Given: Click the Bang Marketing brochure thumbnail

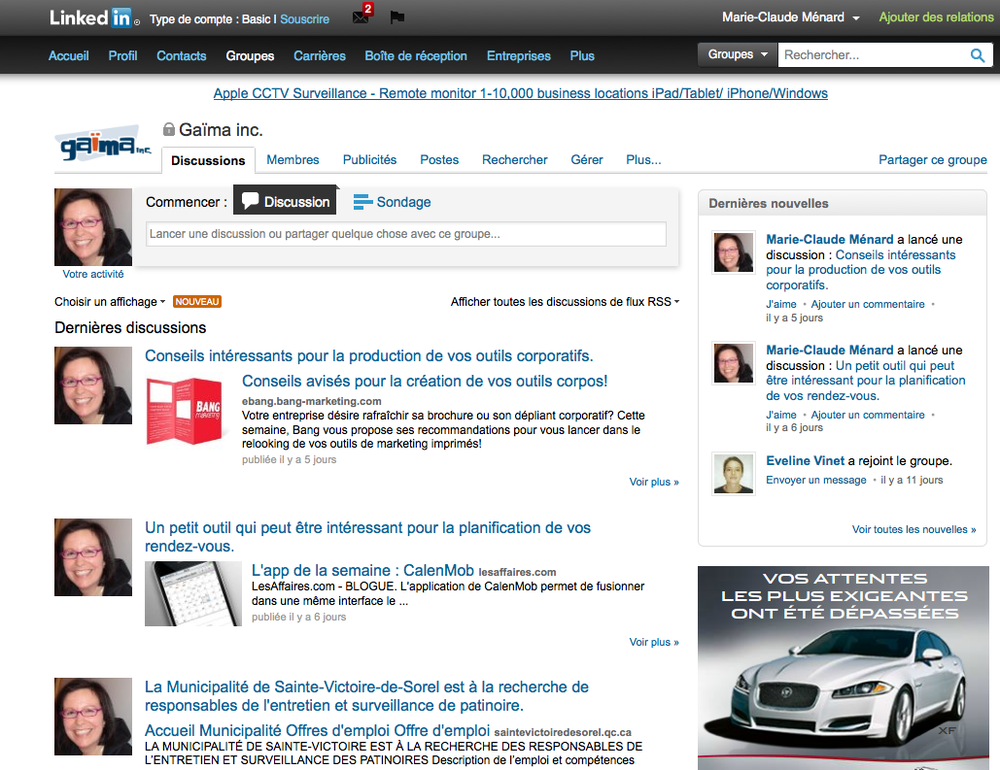Looking at the screenshot, I should [186, 410].
